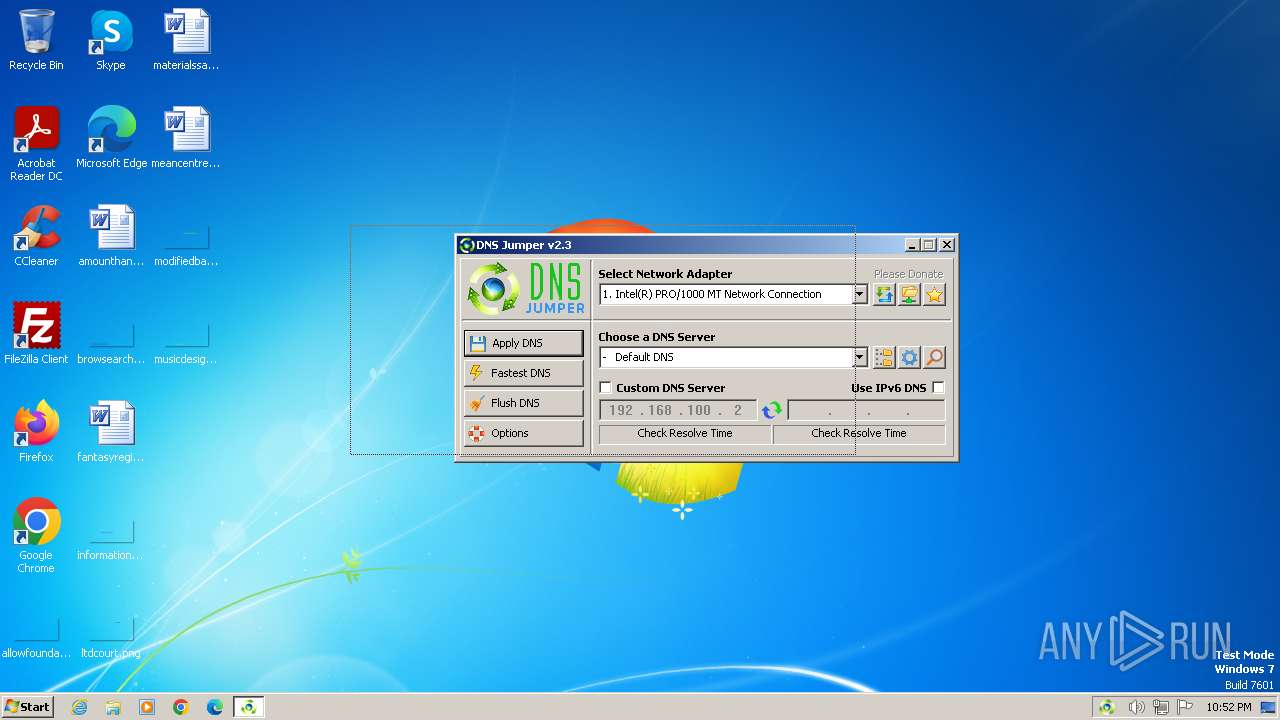This screenshot has height=720, width=1280.
Task: Select the meancentre Word document icon
Action: (186, 138)
